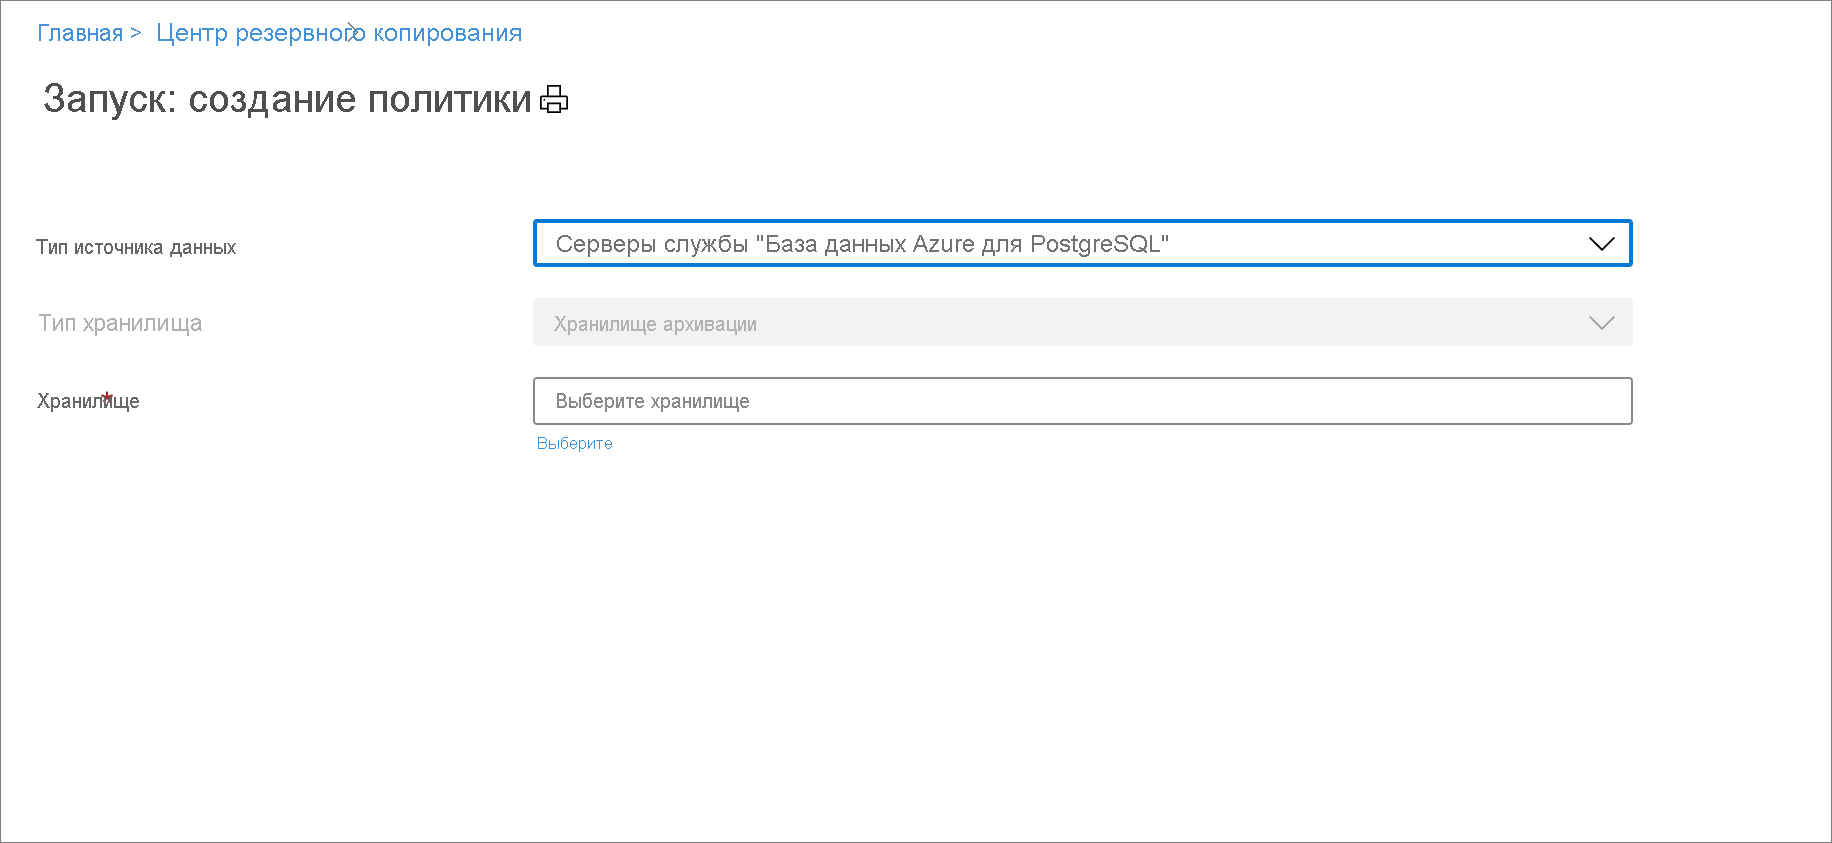The height and width of the screenshot is (843, 1832).
Task: Open the Тип источника данных dropdown
Action: [1082, 243]
